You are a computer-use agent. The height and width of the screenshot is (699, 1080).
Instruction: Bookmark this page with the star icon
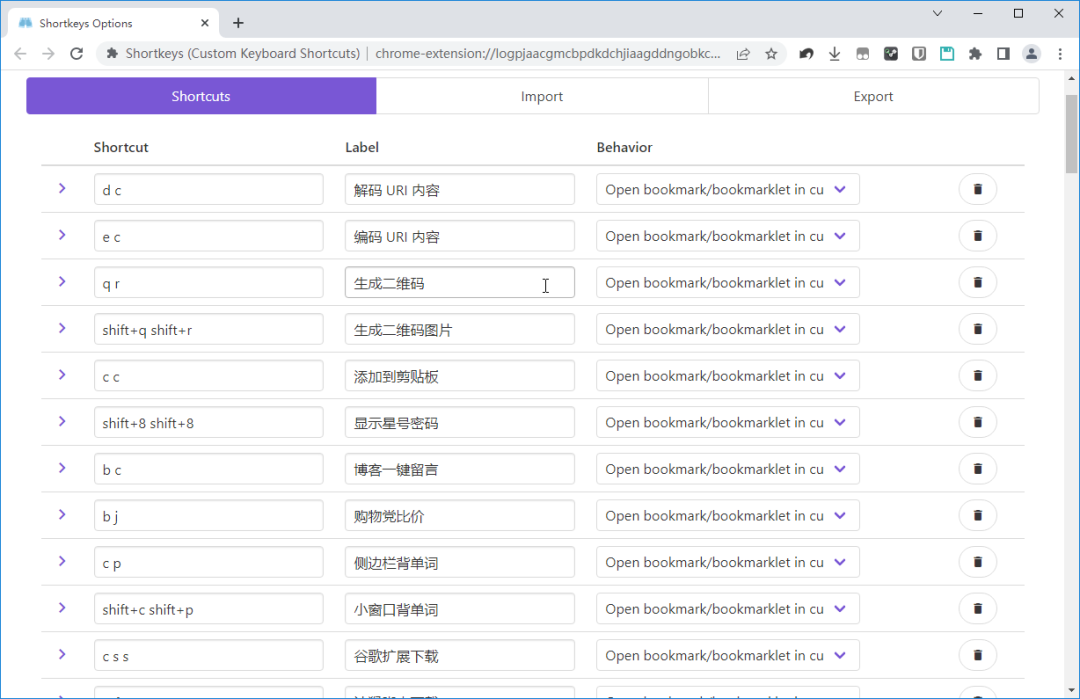771,54
